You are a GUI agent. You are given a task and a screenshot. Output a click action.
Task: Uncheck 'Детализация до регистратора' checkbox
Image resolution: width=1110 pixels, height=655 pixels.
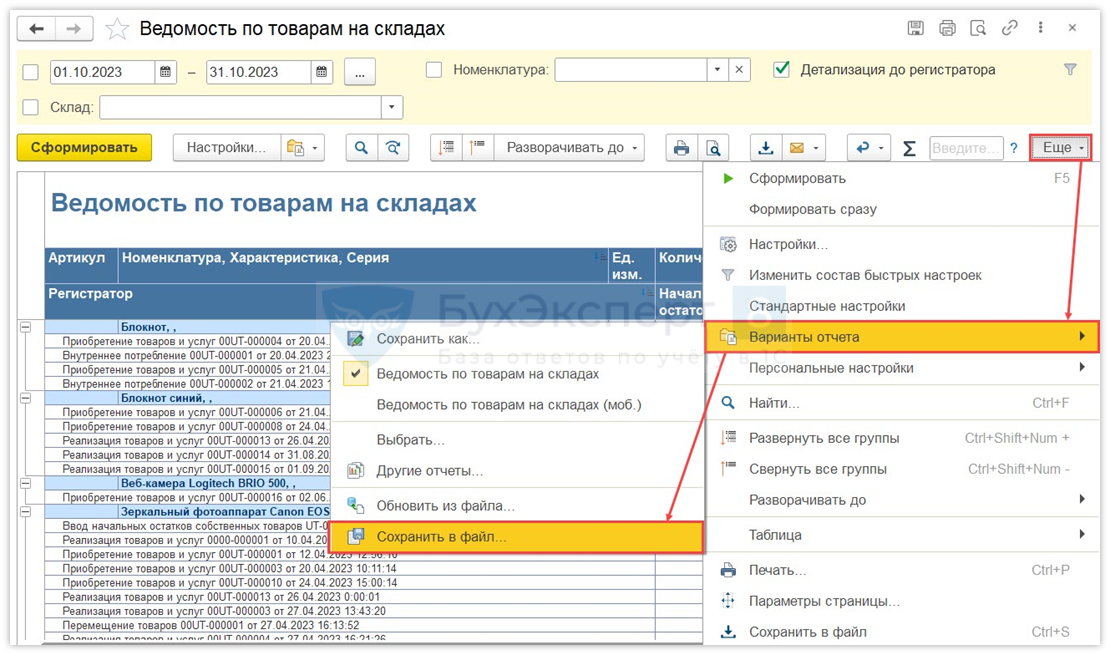[x=782, y=70]
